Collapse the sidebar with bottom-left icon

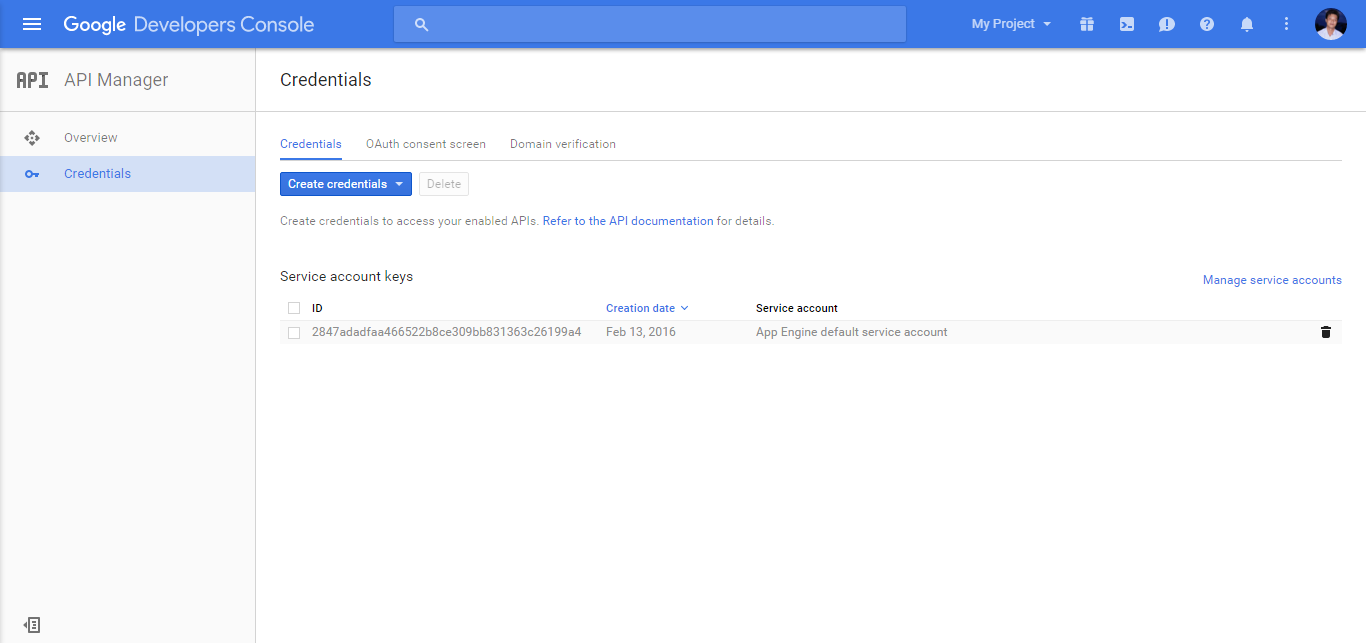tap(32, 625)
